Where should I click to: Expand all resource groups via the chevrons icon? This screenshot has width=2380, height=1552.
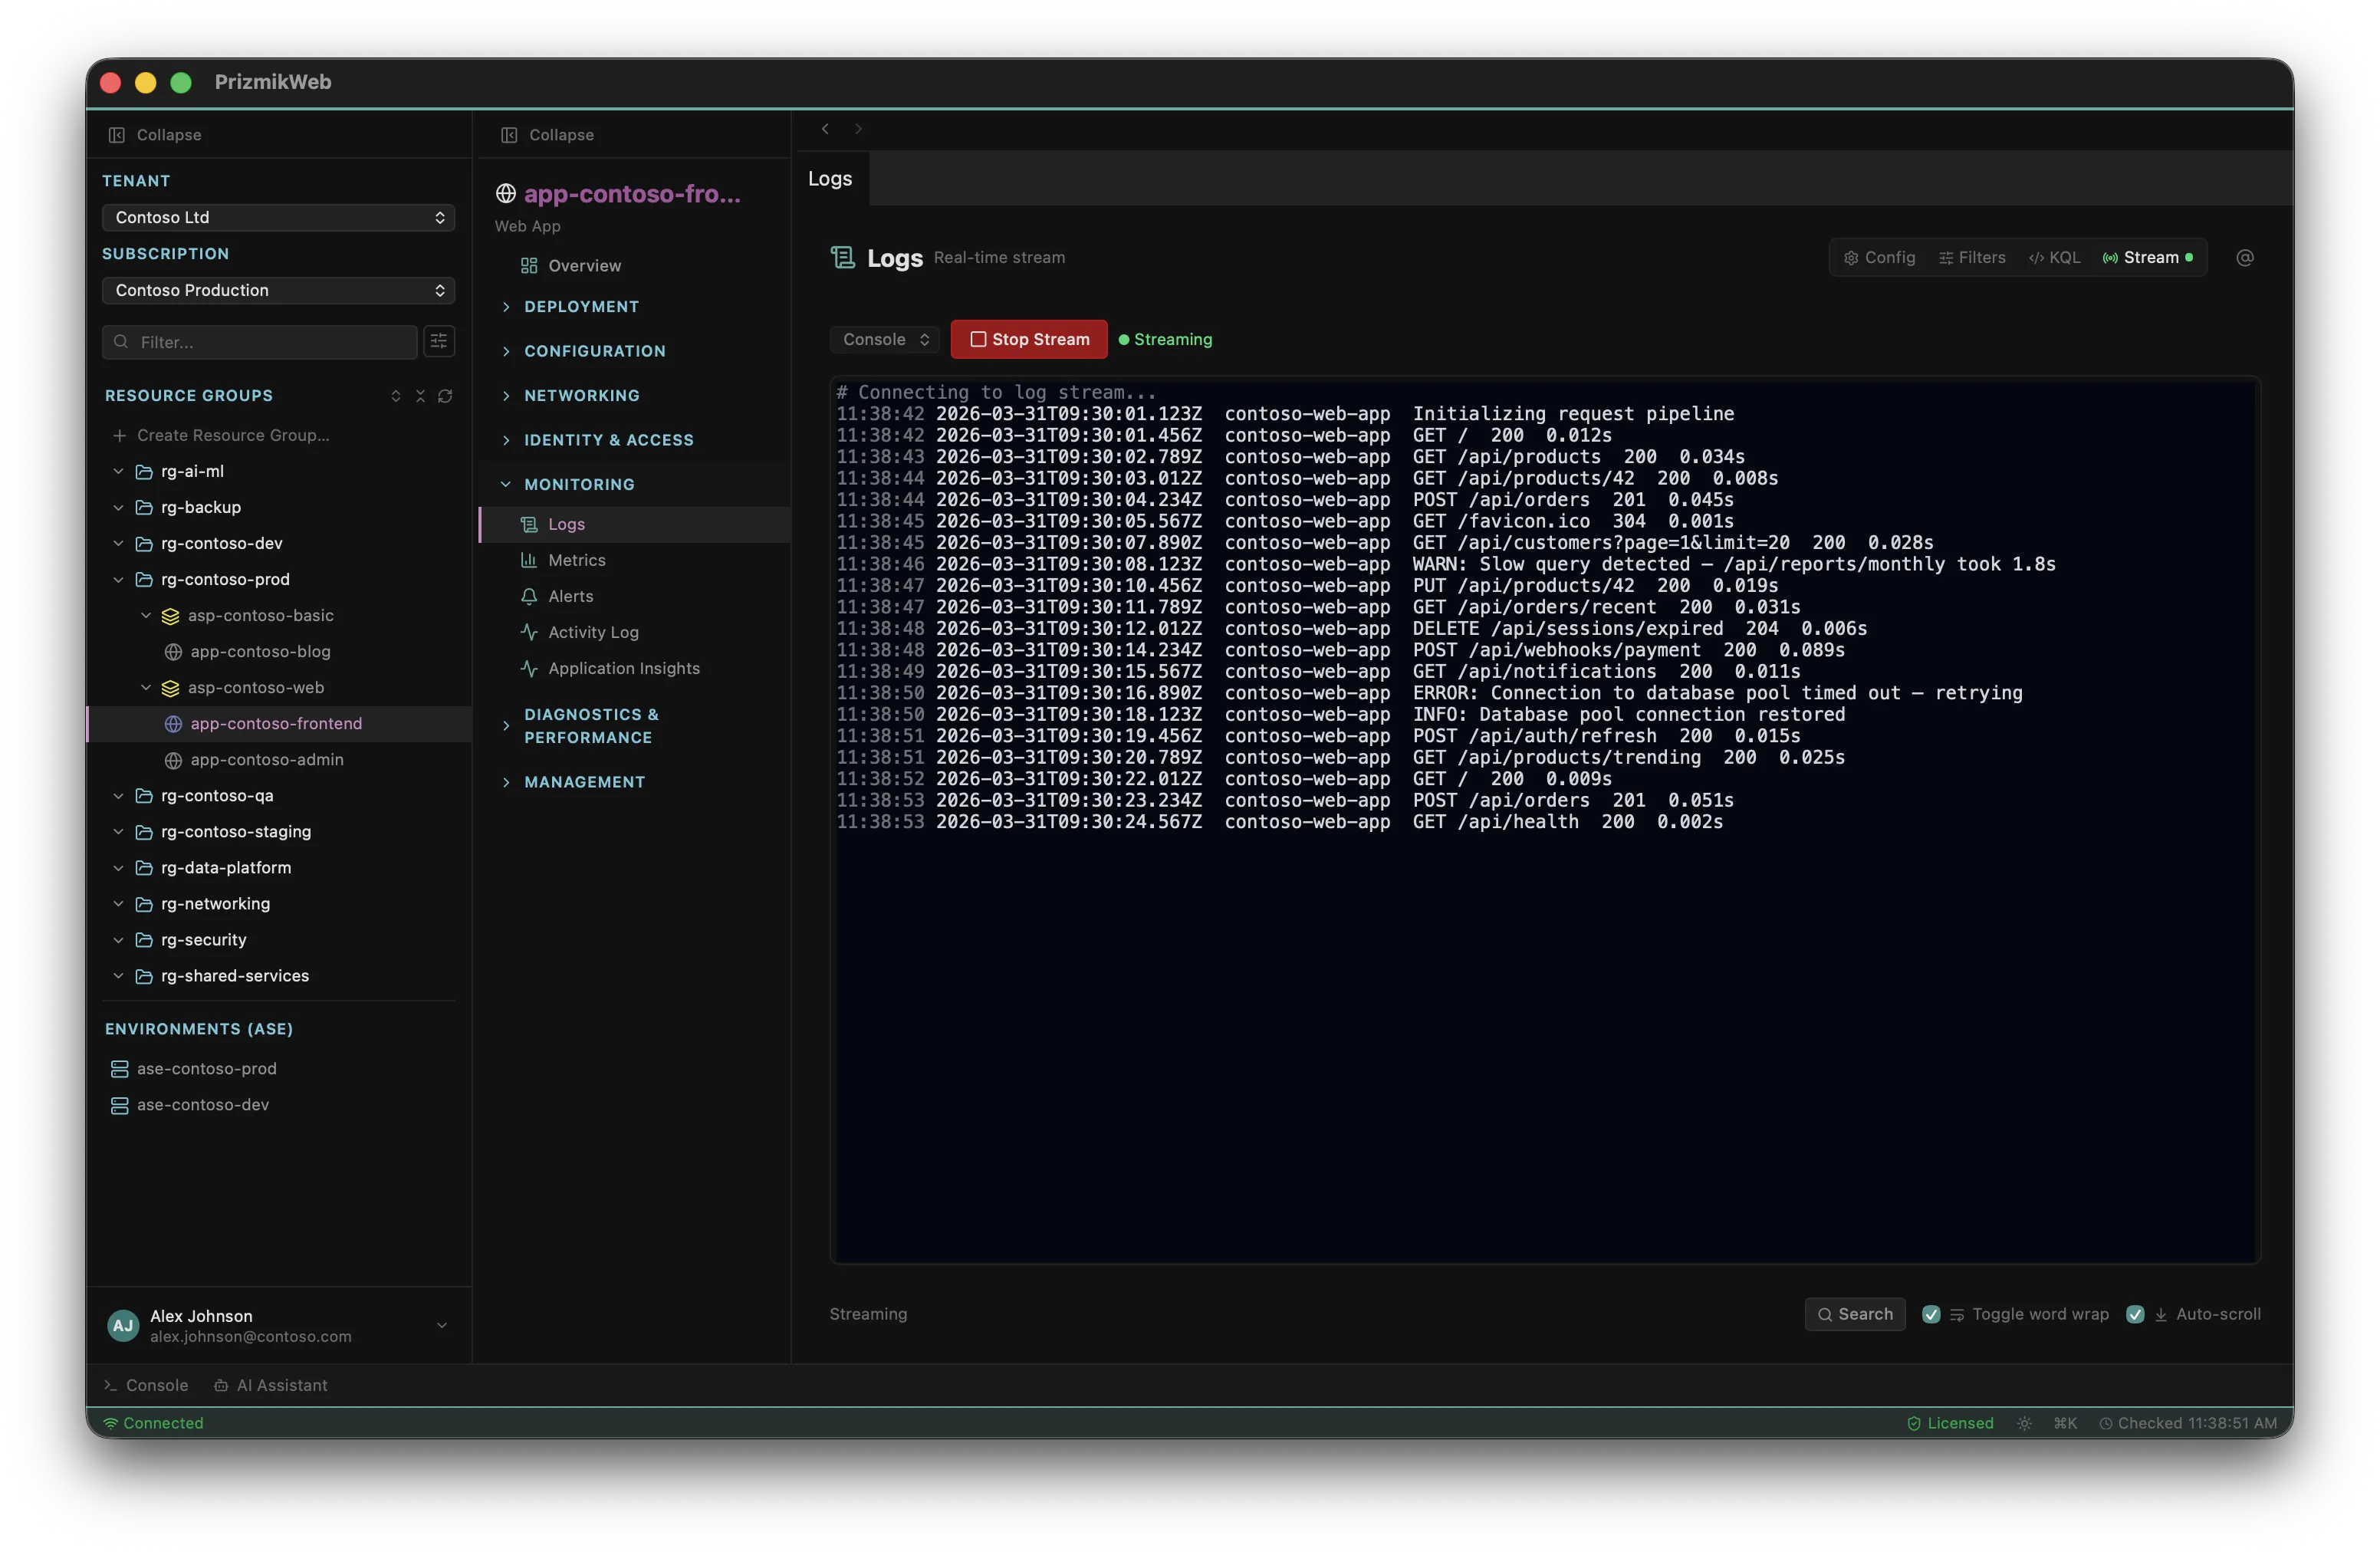[x=395, y=396]
